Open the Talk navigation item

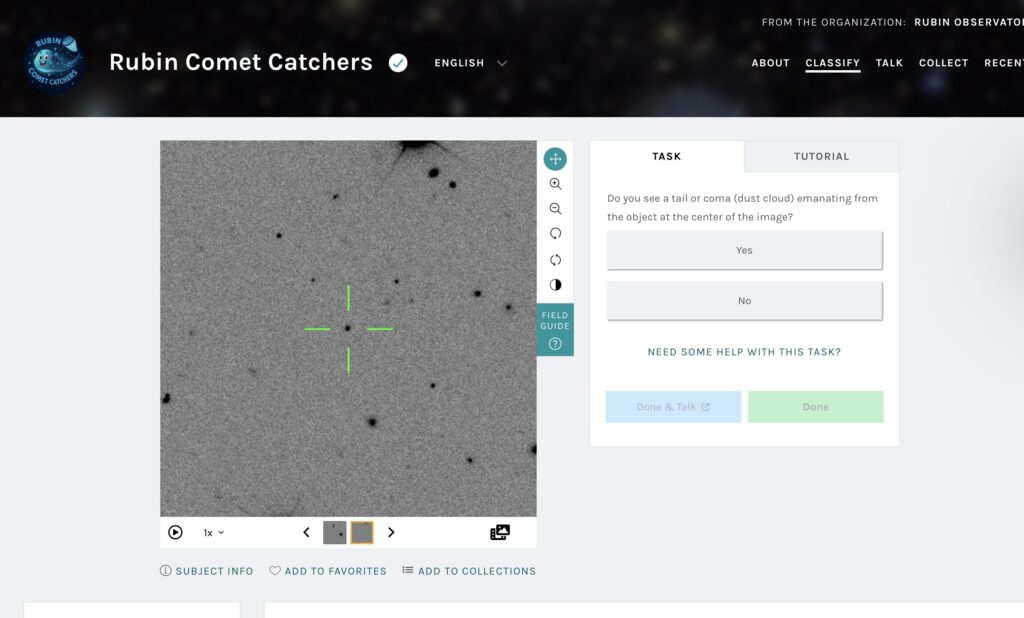point(889,63)
